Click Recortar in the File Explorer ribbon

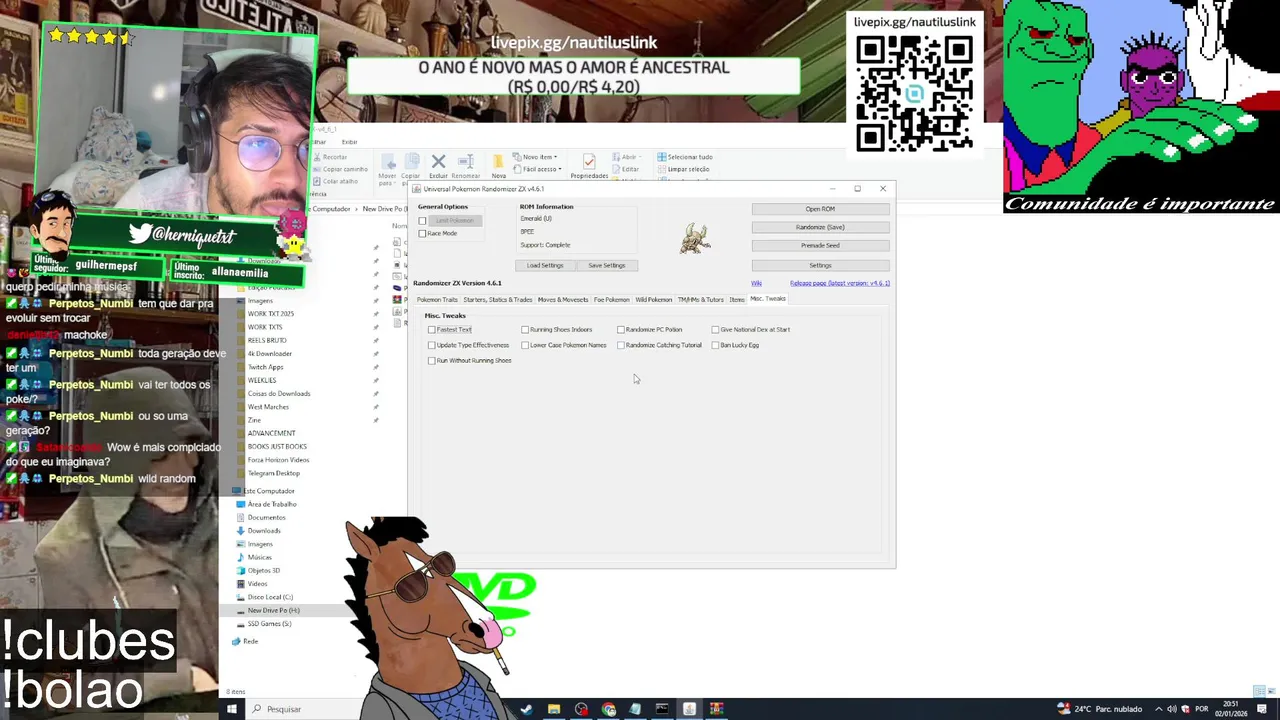[x=329, y=157]
